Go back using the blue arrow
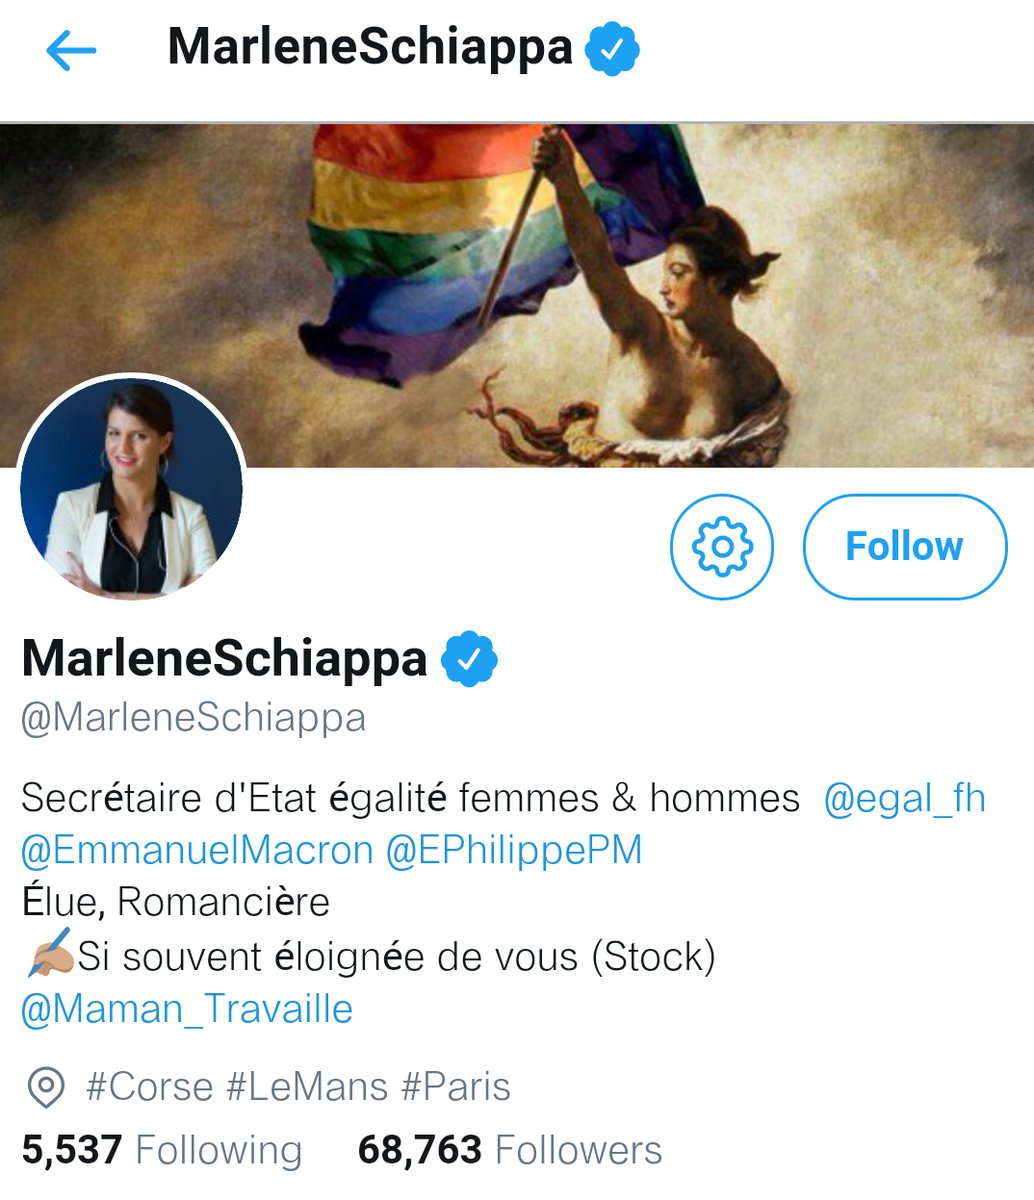 tap(71, 50)
